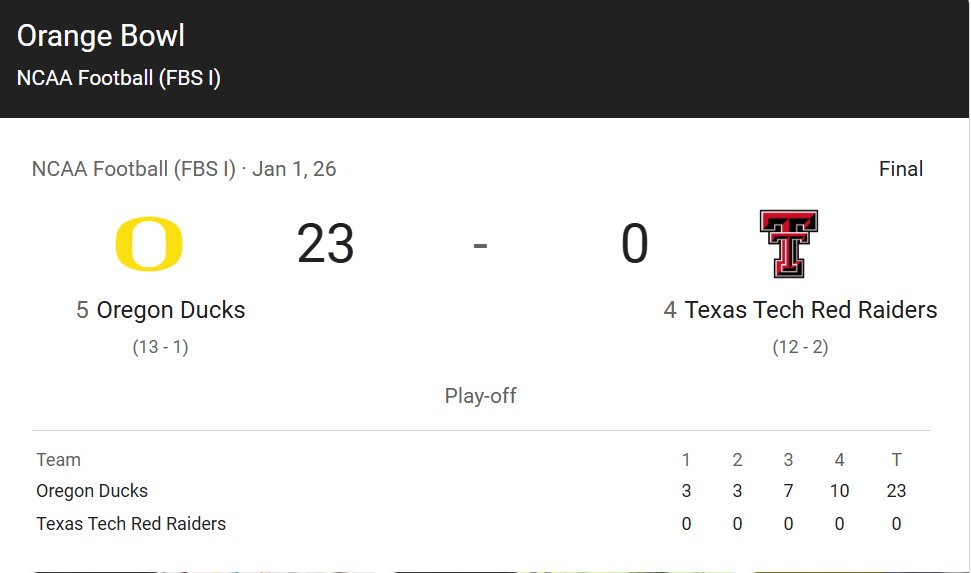
Task: Select the Orange Bowl header title
Action: tap(100, 36)
